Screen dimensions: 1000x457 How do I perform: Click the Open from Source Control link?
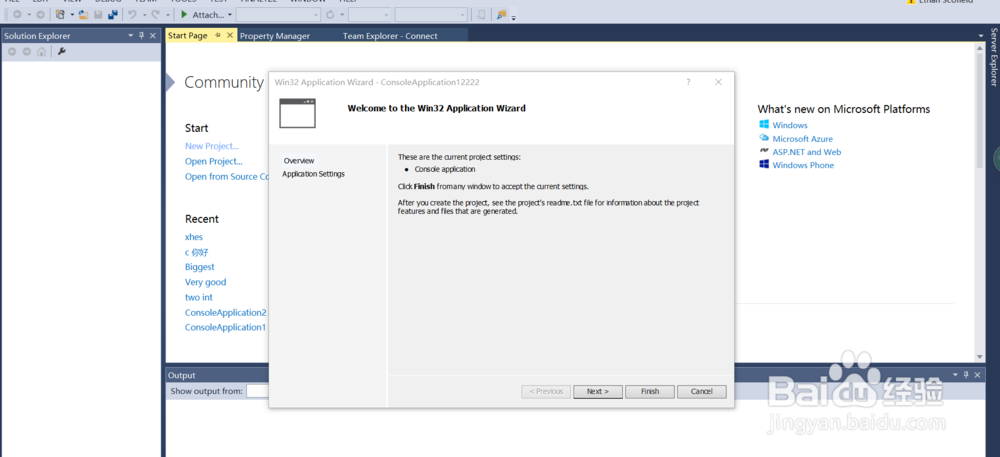click(x=226, y=177)
